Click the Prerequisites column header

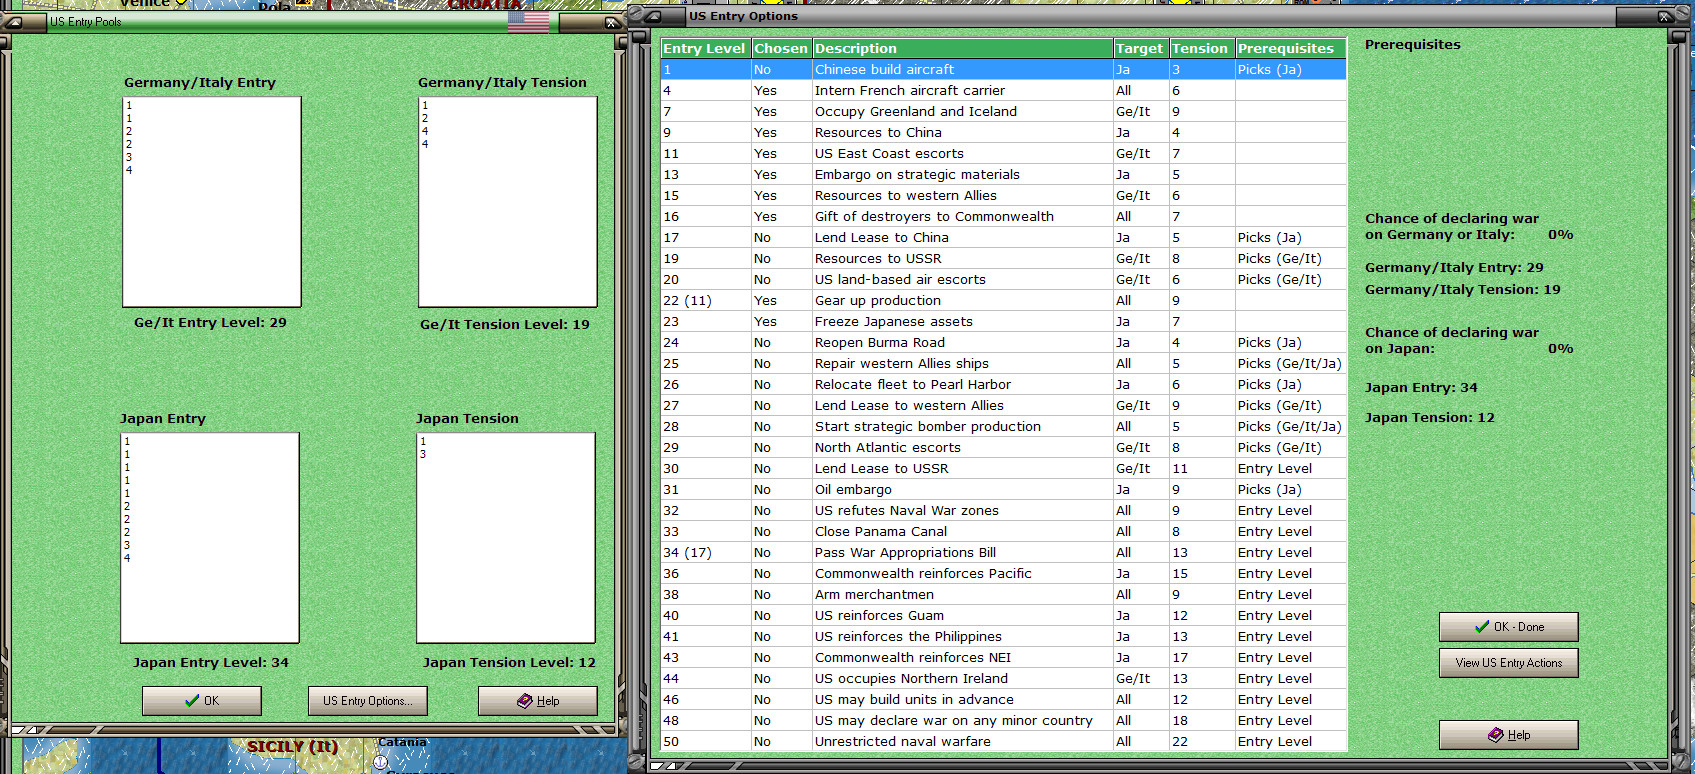(x=1291, y=48)
